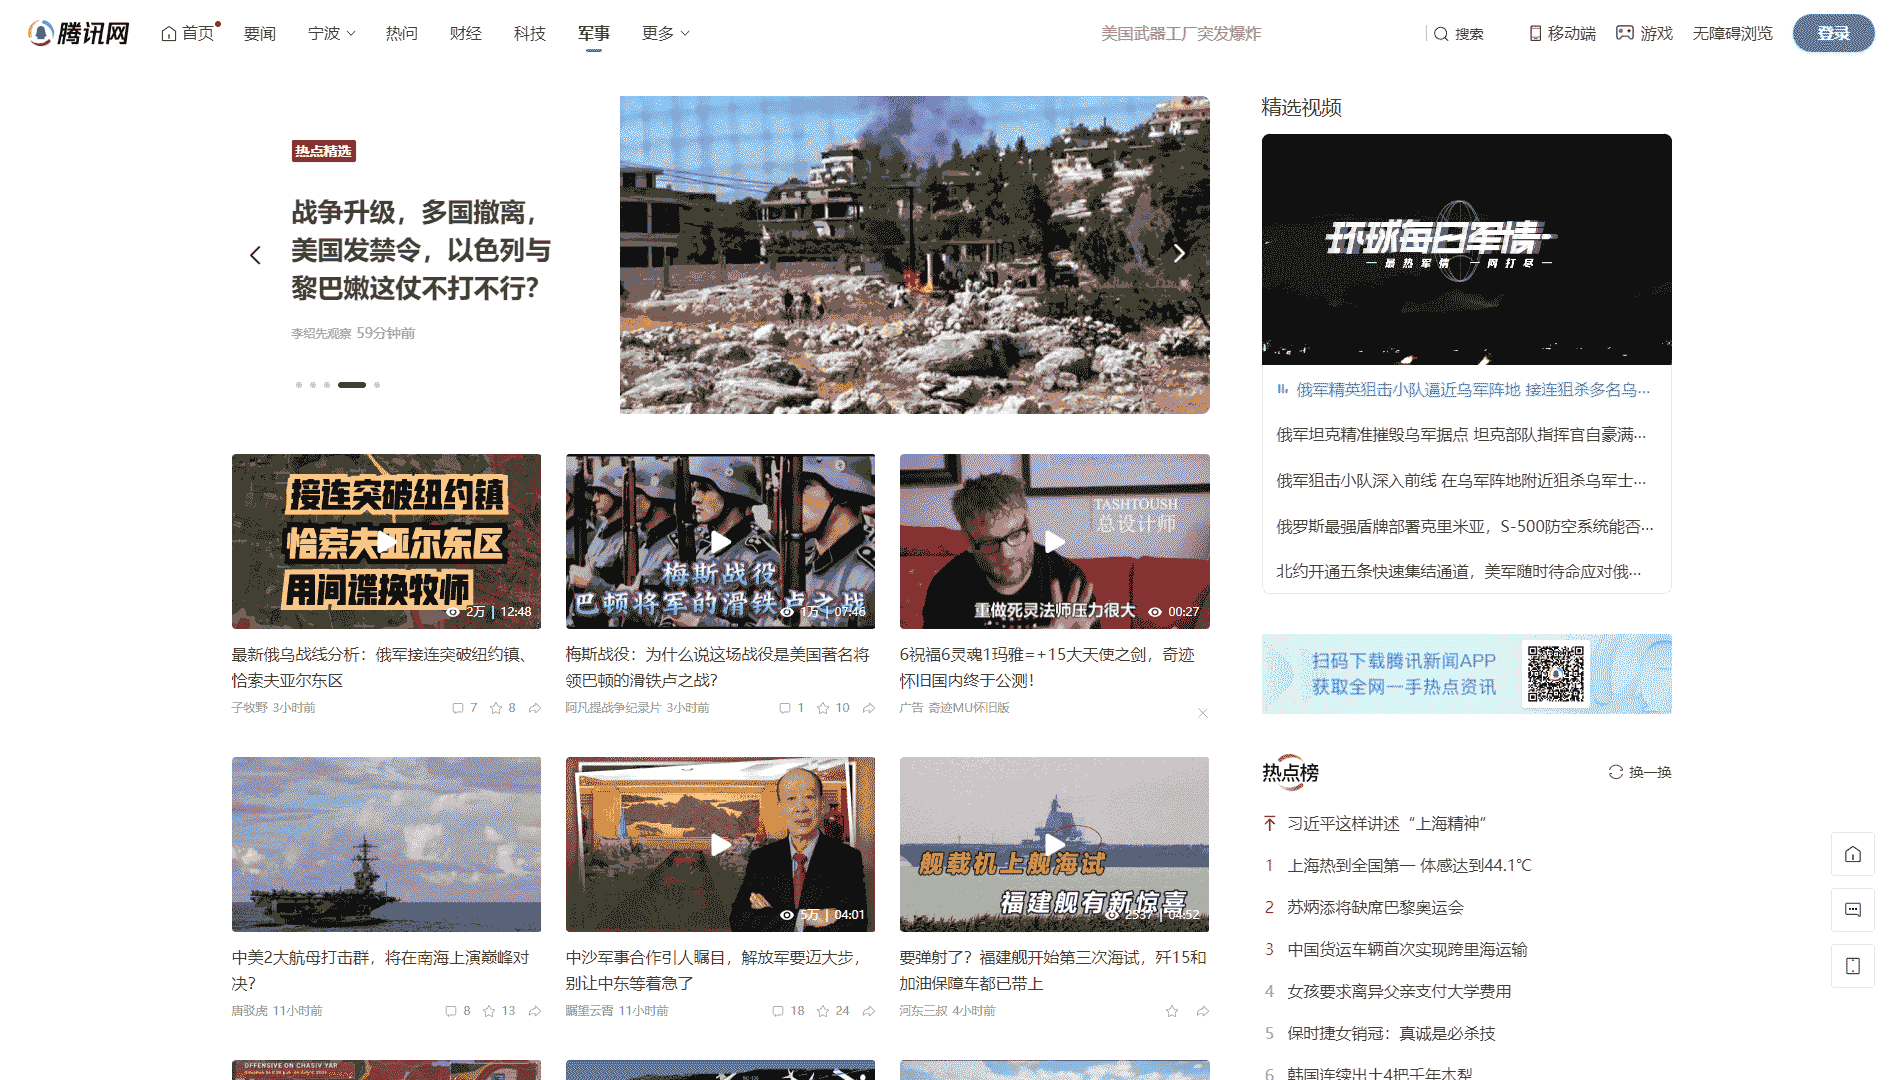The image size is (1902, 1080).
Task: Select the 军事 military tab
Action: coord(594,33)
